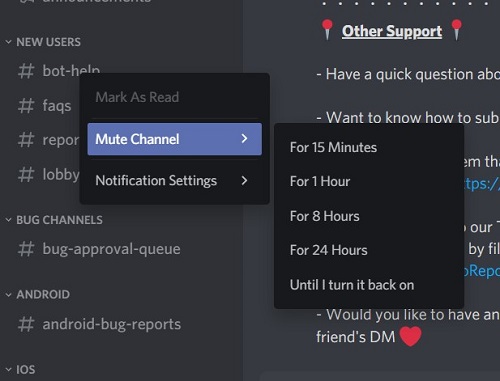Click the hash icon of android-bug-reports
This screenshot has width=500, height=381.
click(26, 324)
